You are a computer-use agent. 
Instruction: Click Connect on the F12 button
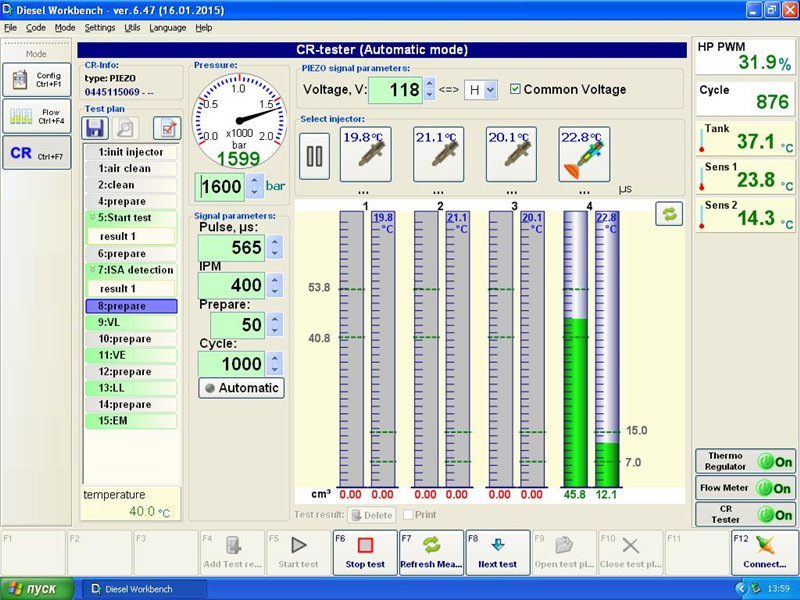coord(764,553)
